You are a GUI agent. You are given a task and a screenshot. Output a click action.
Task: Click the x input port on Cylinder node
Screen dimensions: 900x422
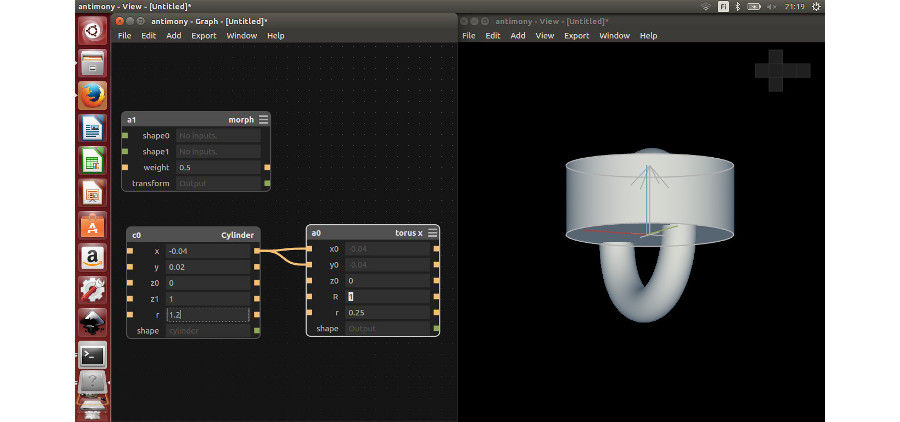pos(130,251)
